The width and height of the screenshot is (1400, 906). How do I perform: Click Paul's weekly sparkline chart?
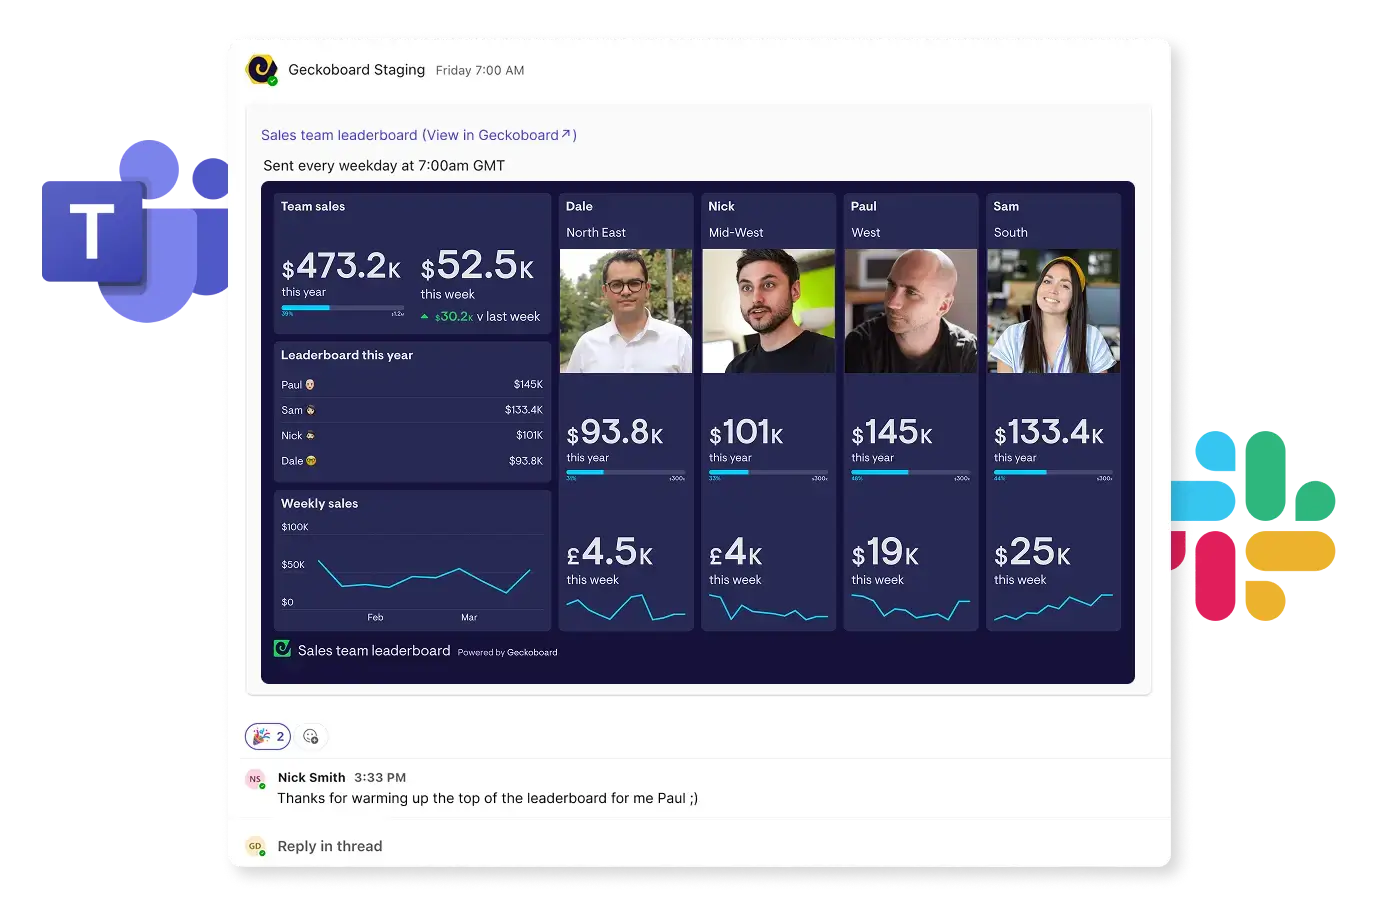tap(911, 609)
